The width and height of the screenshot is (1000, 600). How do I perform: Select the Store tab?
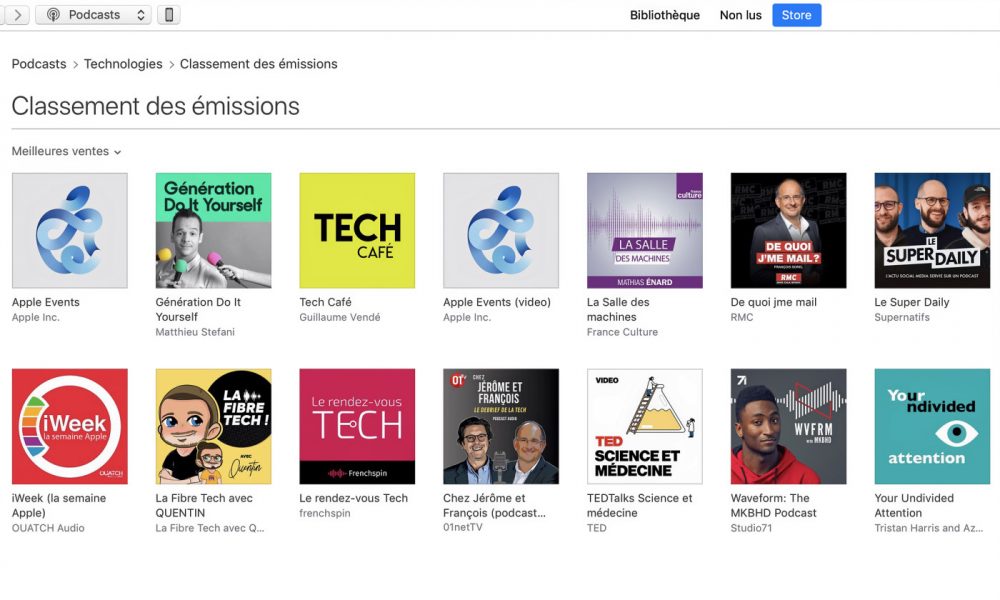tap(797, 15)
